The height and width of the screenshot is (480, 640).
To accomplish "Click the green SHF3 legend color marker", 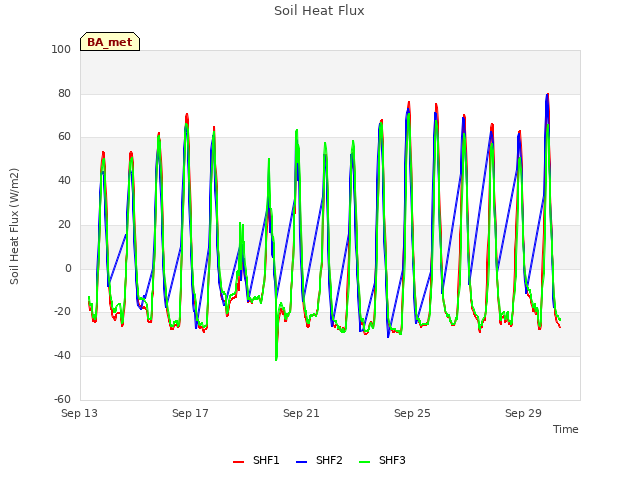I will click(364, 462).
